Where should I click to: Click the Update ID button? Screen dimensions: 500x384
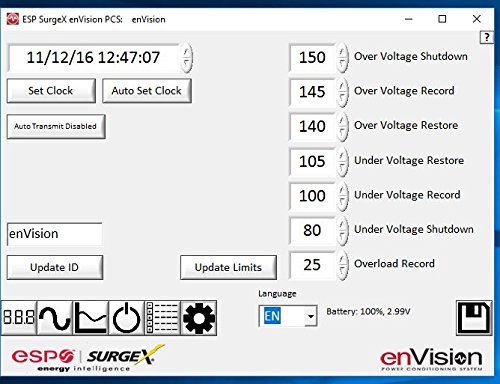coord(55,267)
